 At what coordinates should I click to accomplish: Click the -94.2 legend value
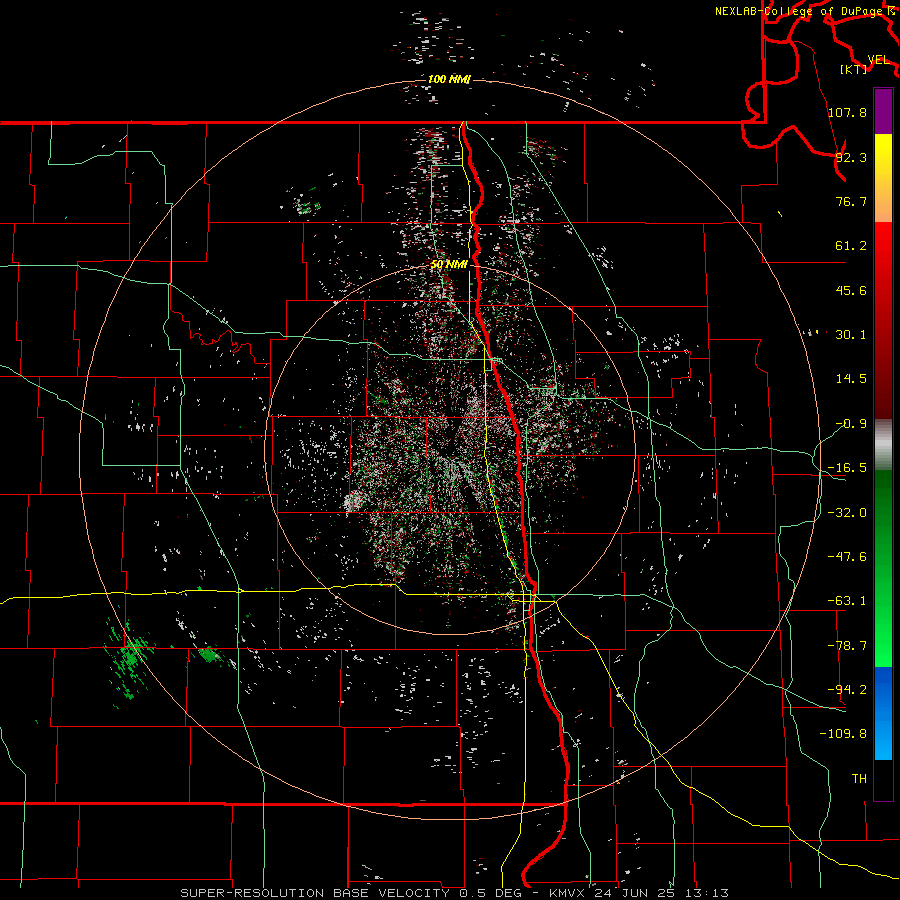[847, 689]
